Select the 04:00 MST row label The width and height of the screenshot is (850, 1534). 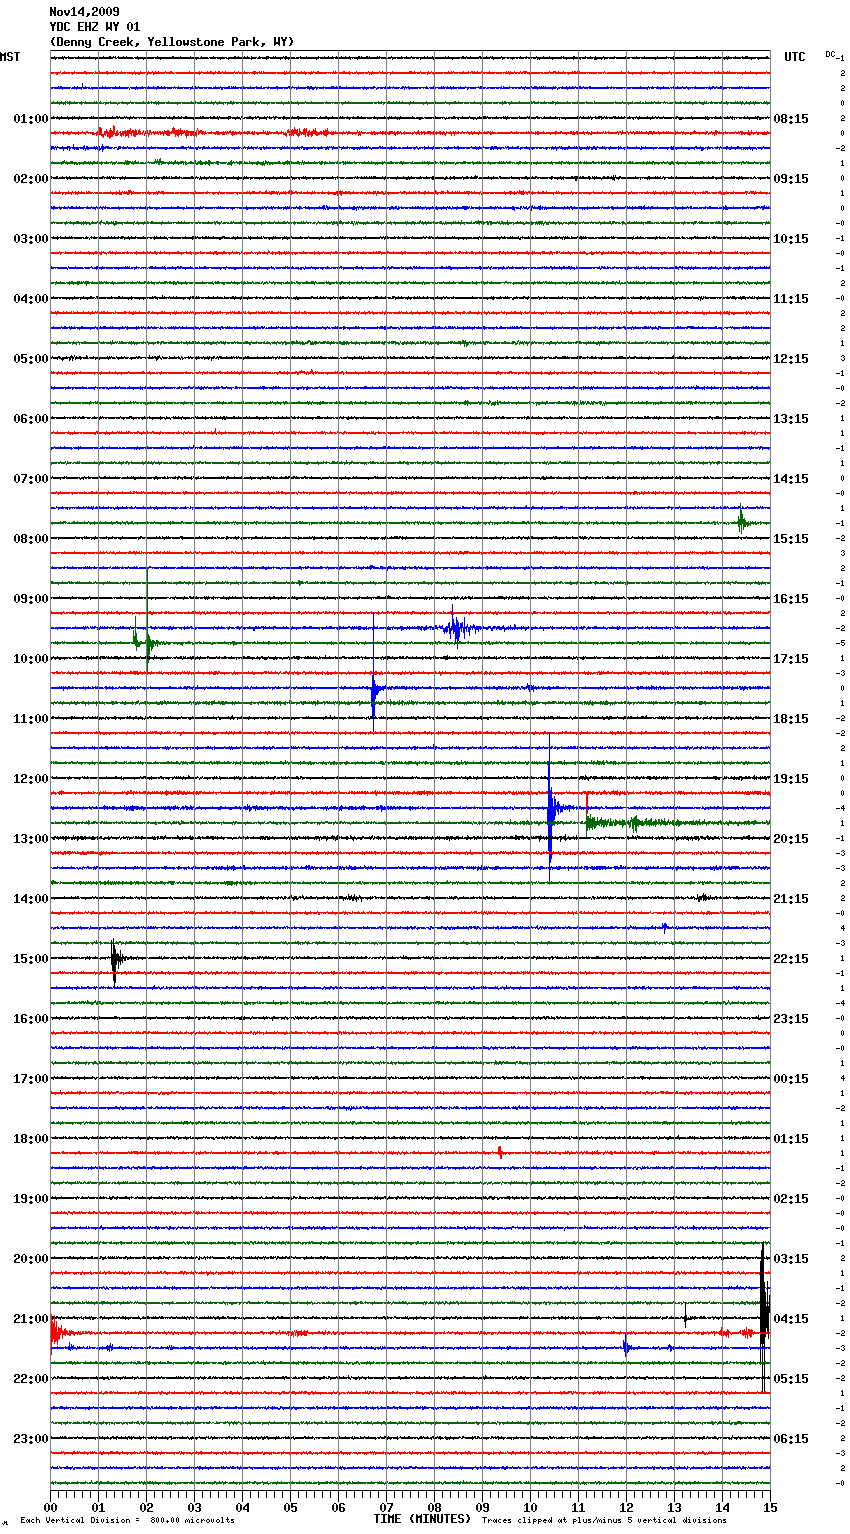[x=31, y=299]
